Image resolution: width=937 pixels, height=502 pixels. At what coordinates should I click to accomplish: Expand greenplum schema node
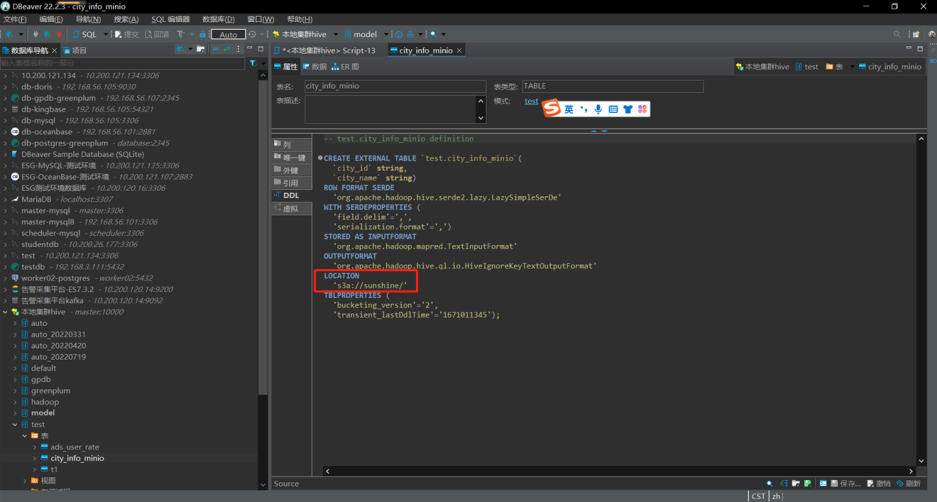click(15, 391)
